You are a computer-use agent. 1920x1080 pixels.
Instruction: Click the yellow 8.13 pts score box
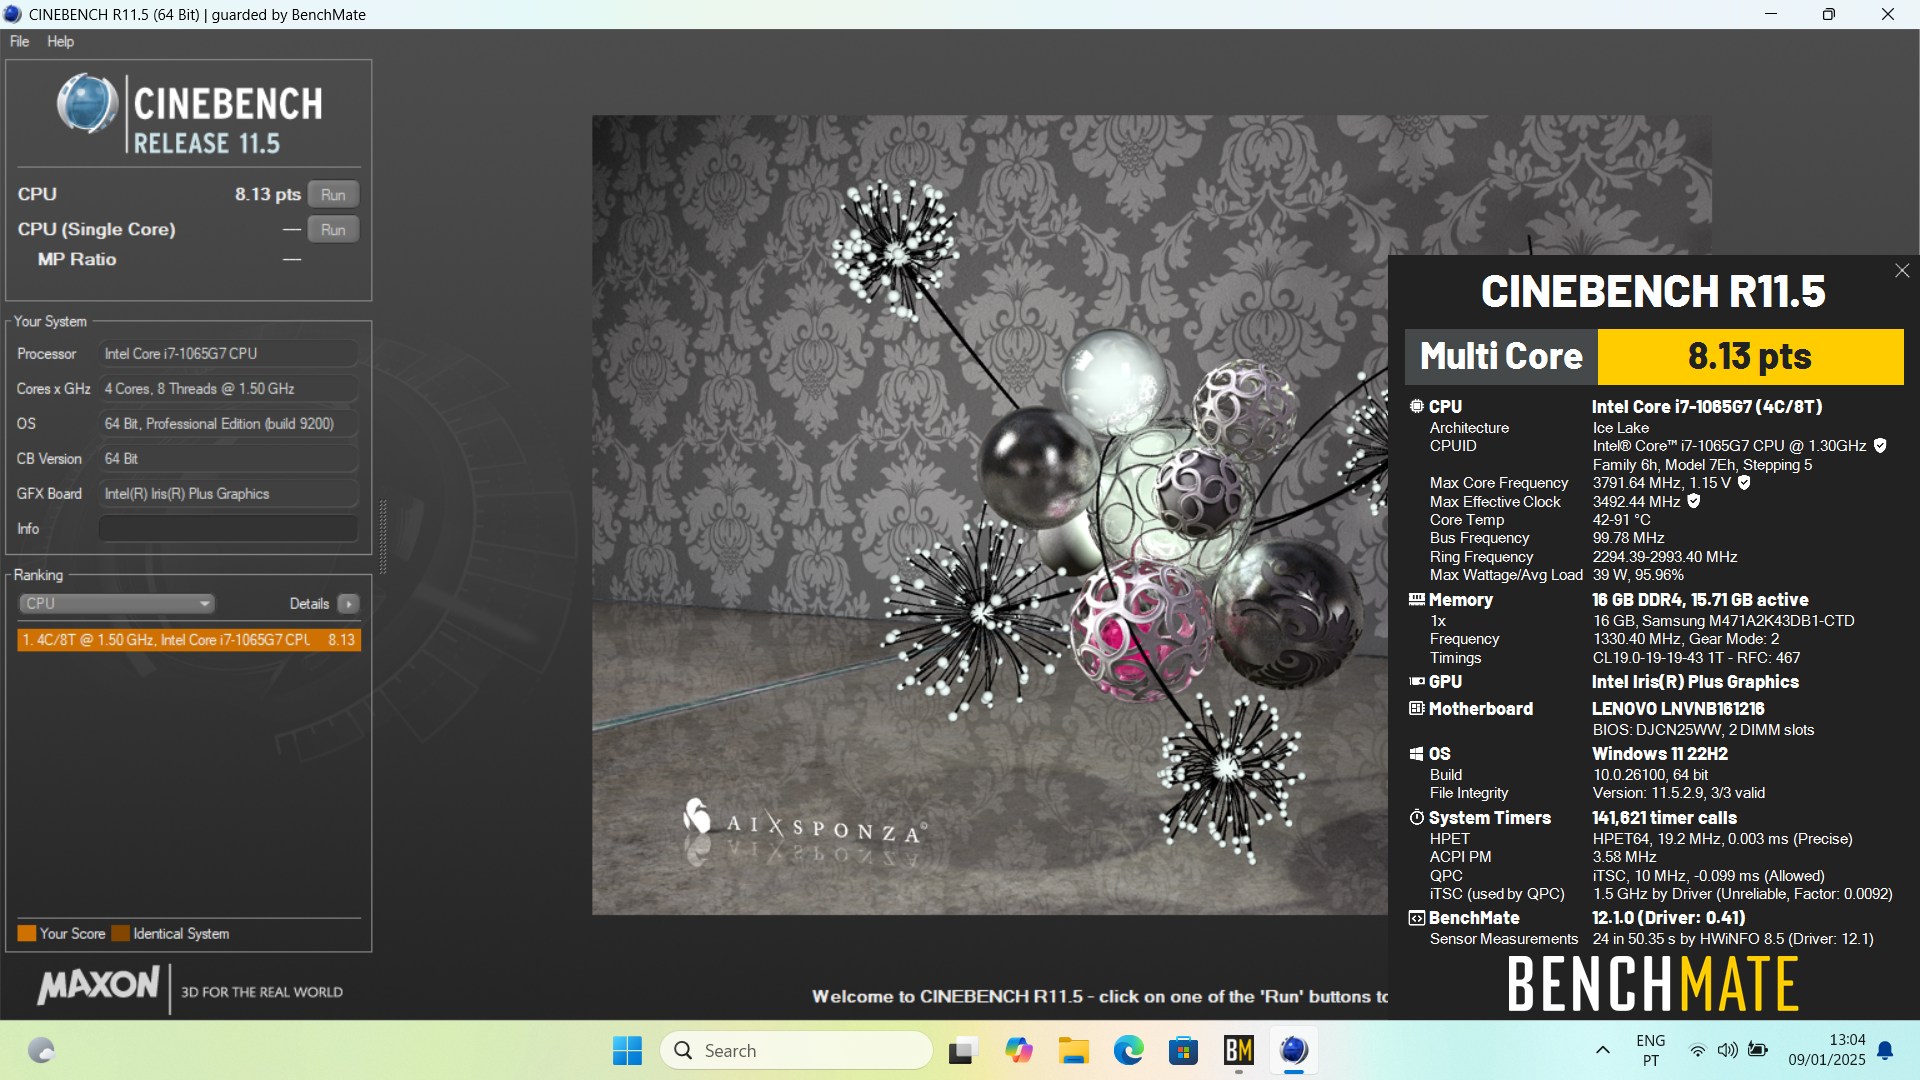pyautogui.click(x=1750, y=357)
